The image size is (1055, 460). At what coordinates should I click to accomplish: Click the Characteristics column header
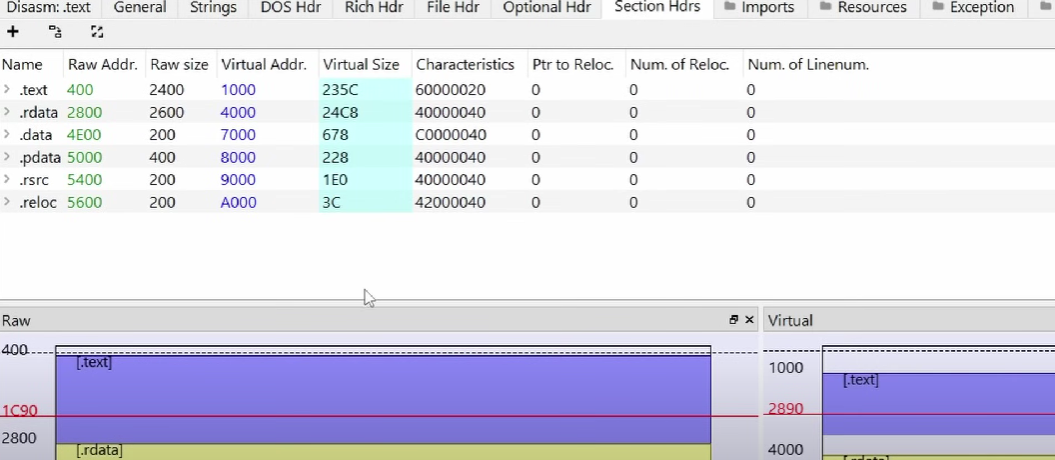464,65
